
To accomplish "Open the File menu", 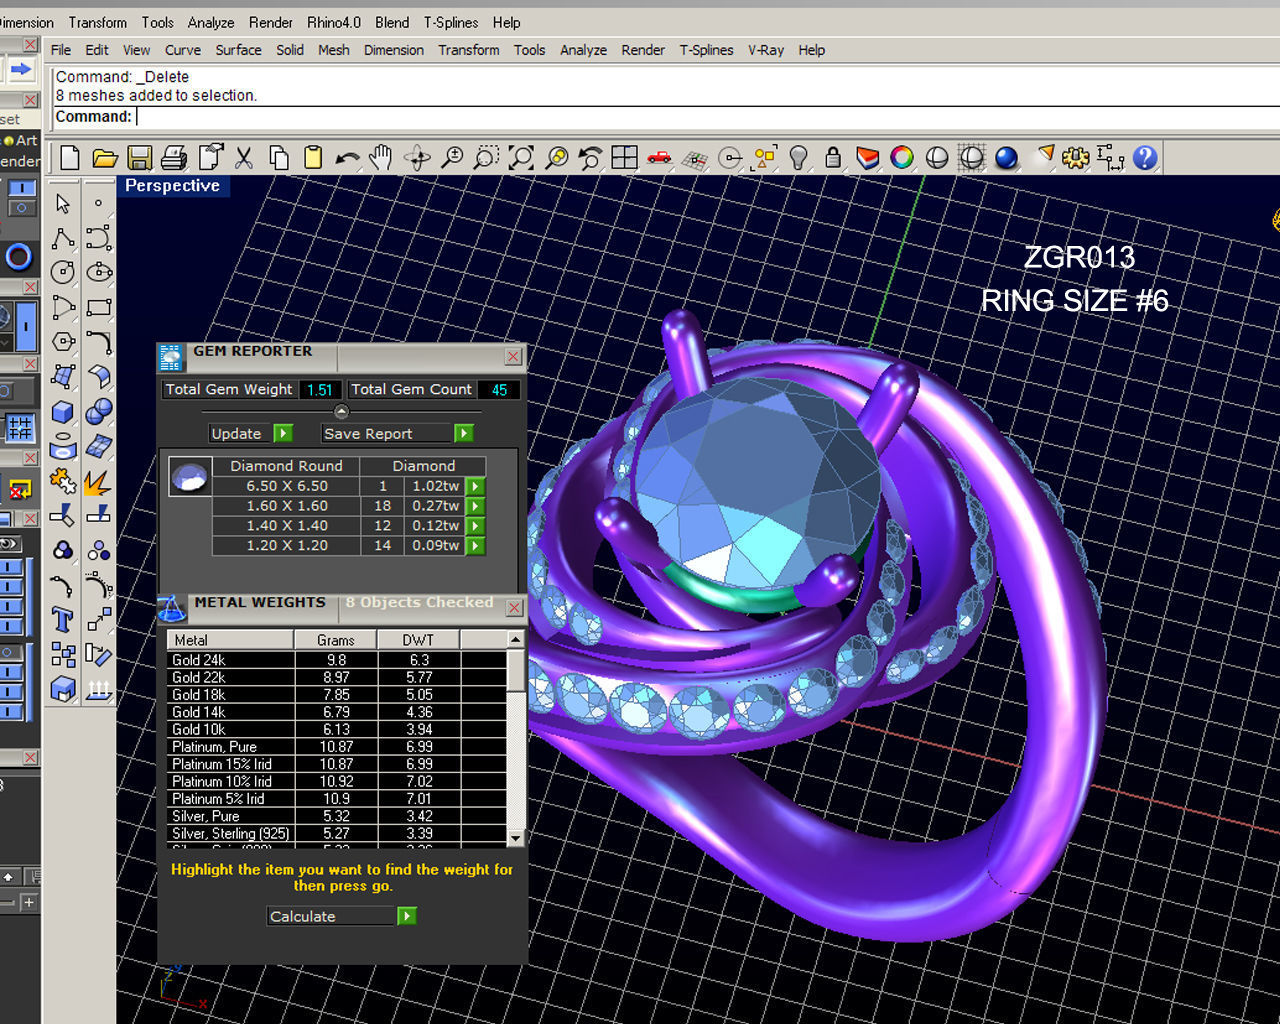I will coord(61,50).
